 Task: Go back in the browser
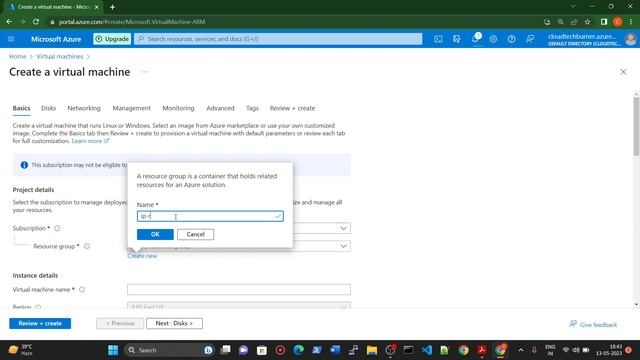click(9, 22)
